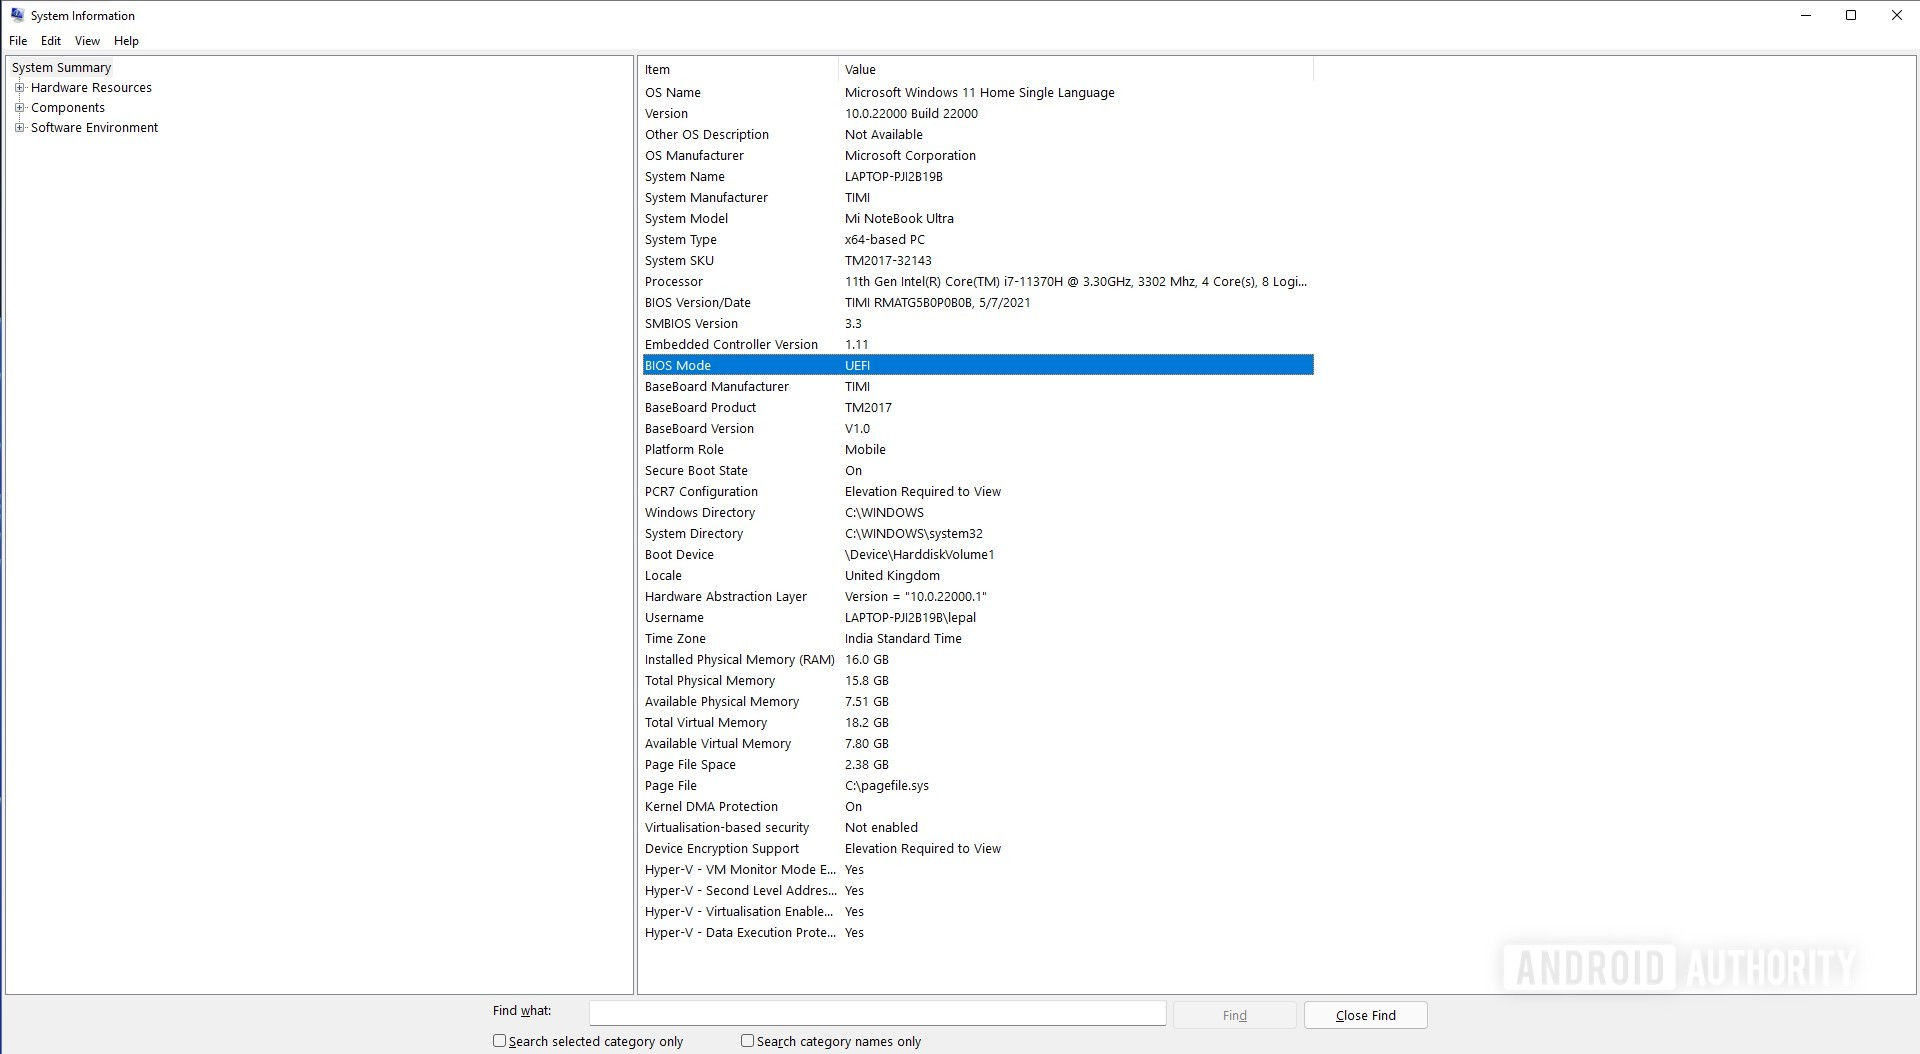
Task: Click the System Information app icon in title bar
Action: 17,15
